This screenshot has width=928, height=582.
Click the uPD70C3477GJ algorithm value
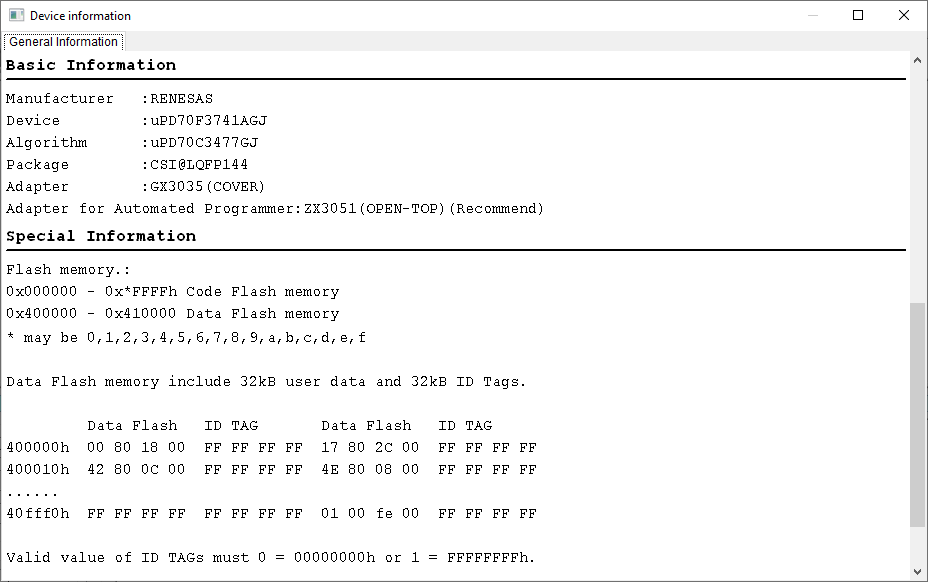(x=204, y=143)
